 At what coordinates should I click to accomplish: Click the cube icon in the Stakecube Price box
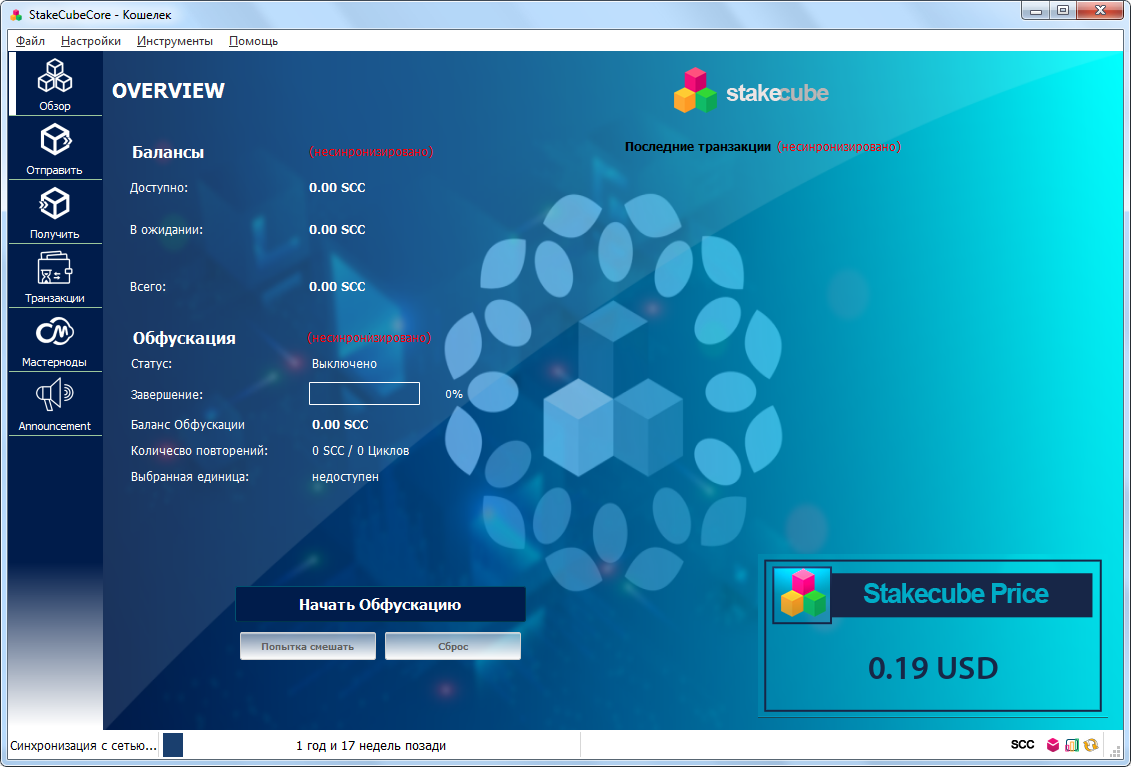(802, 594)
